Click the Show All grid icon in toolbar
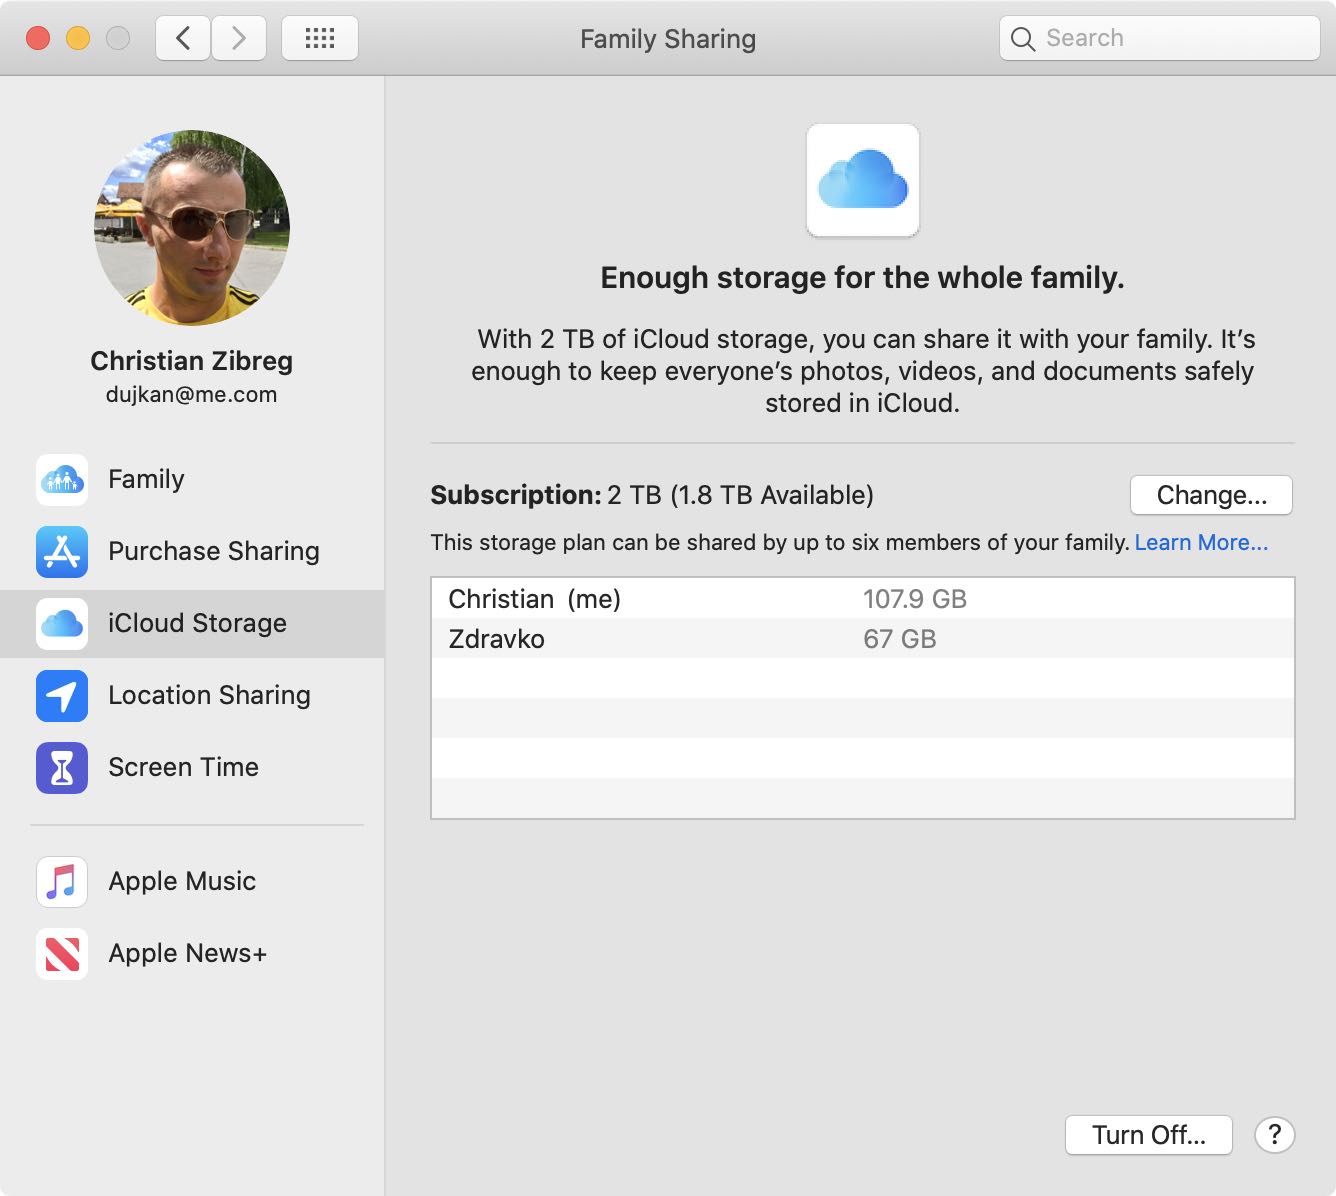This screenshot has width=1336, height=1196. coord(320,37)
